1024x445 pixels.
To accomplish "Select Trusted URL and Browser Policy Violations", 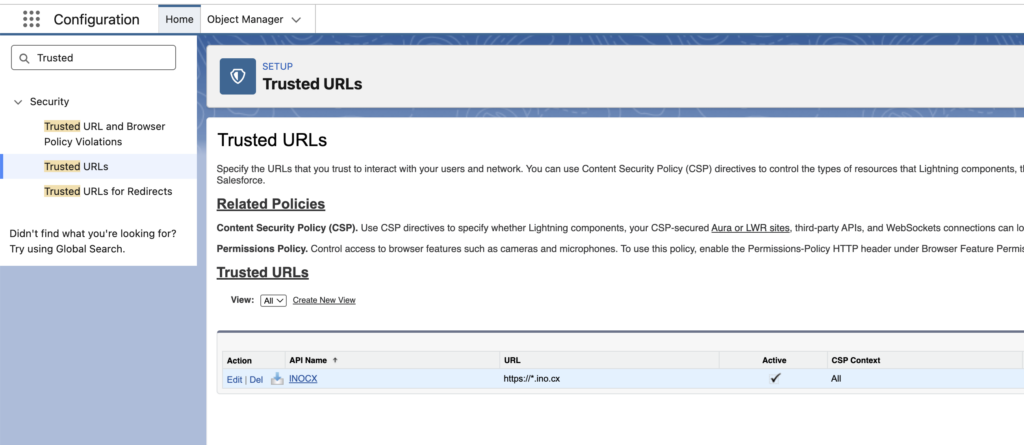I will click(x=104, y=134).
